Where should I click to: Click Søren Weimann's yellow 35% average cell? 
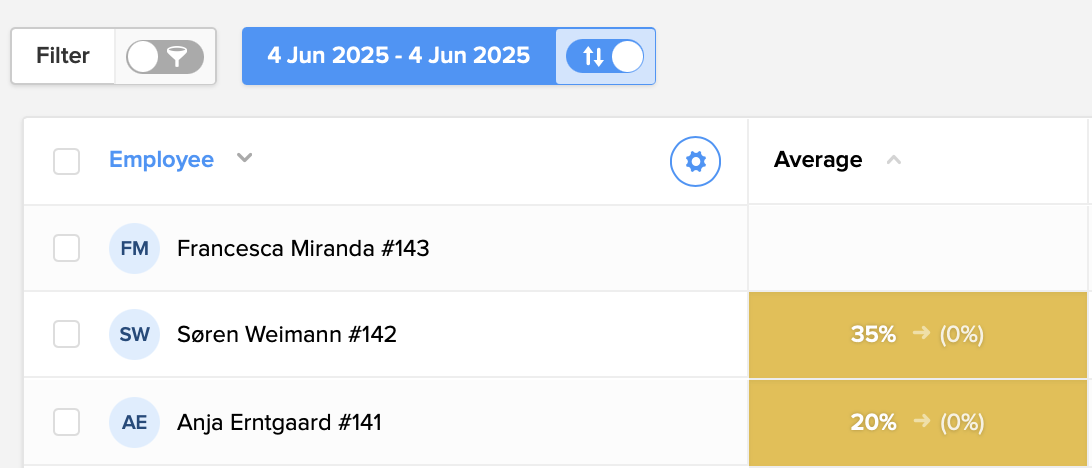coord(917,335)
